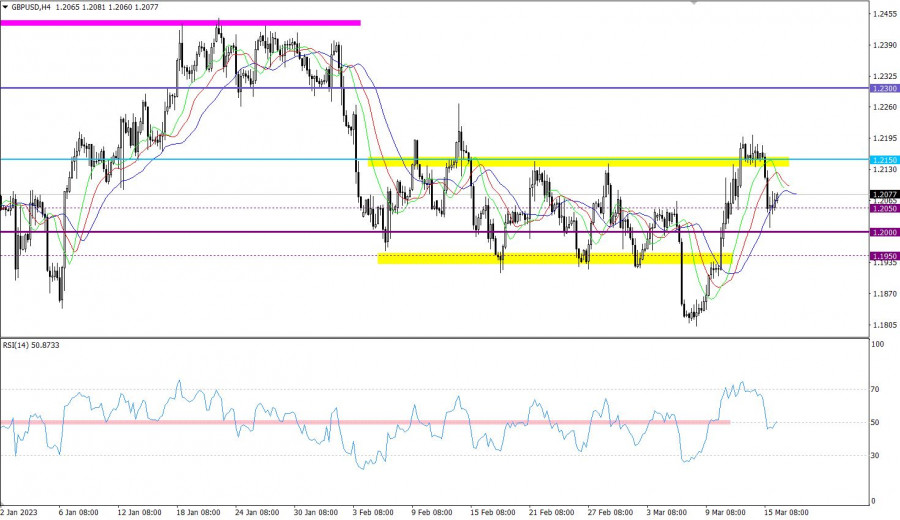
Task: Click the 1.2050 price level tag
Action: [x=884, y=208]
